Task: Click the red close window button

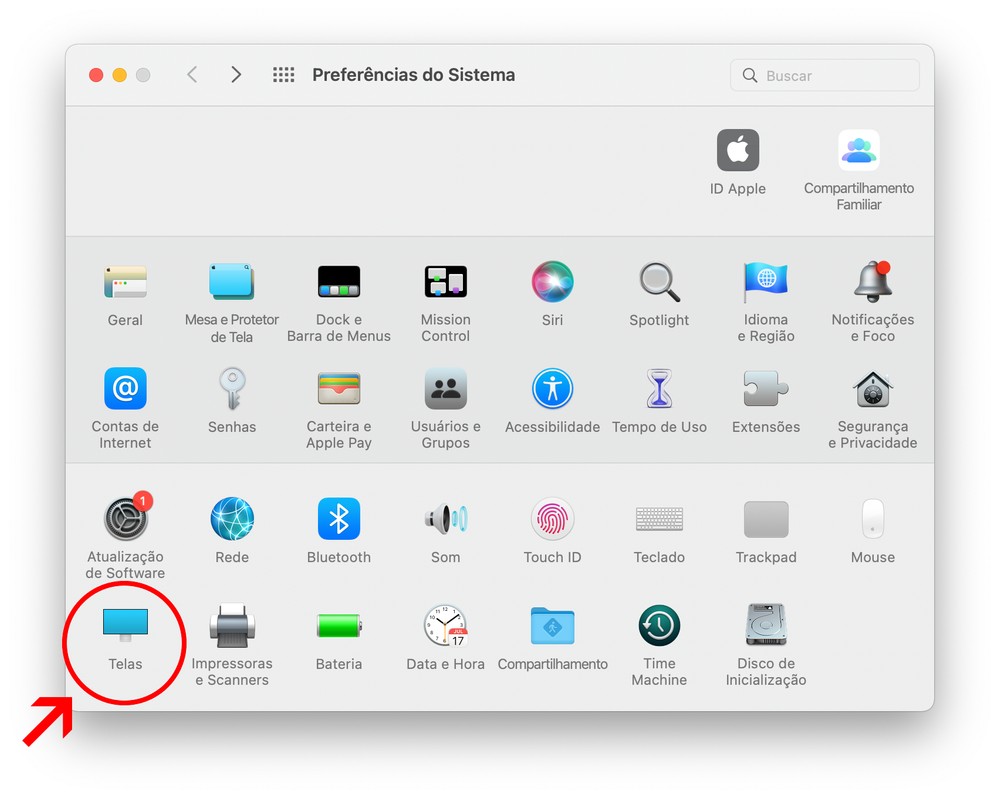Action: tap(96, 75)
